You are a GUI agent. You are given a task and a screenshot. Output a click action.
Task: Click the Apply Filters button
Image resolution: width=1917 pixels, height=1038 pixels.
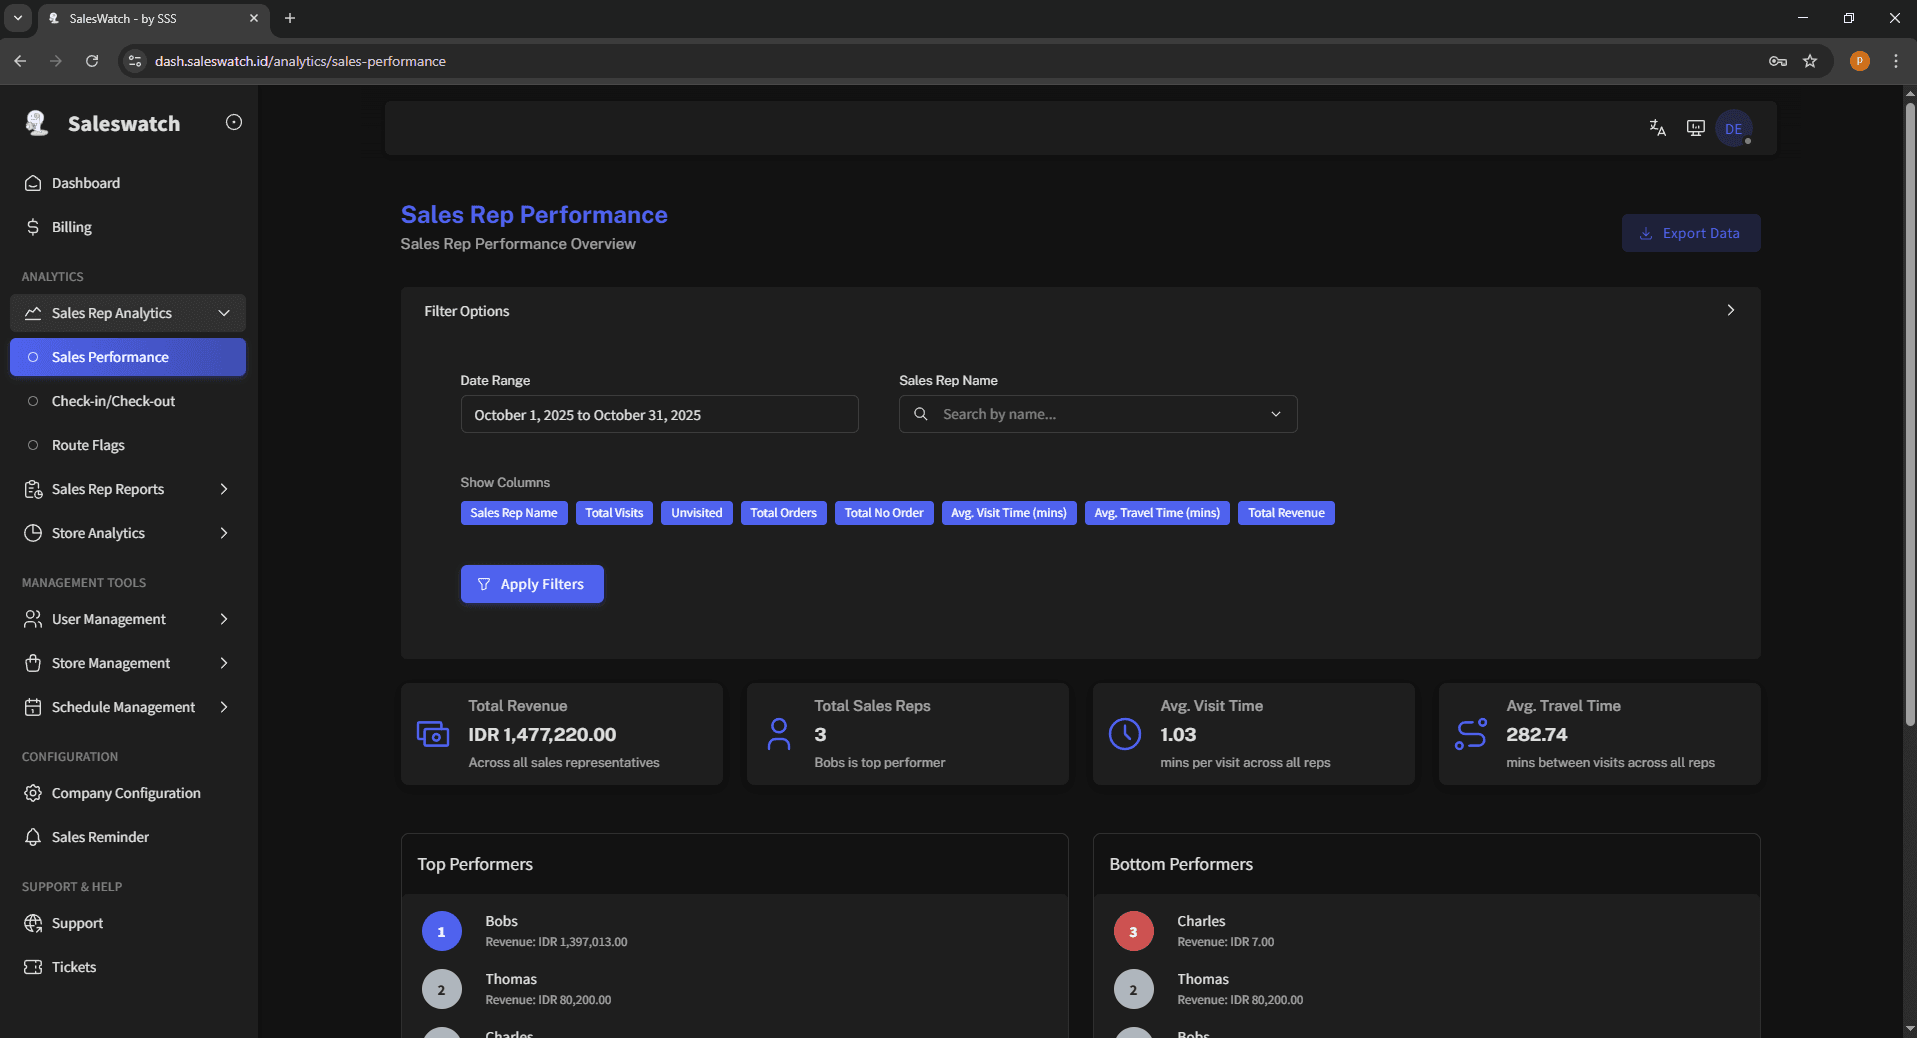pos(531,584)
